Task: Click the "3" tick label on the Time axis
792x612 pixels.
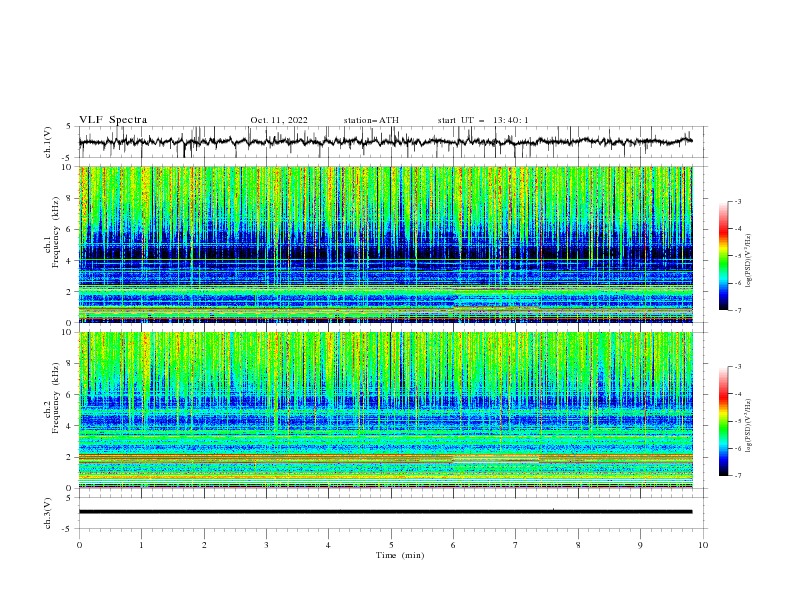Action: click(x=266, y=545)
